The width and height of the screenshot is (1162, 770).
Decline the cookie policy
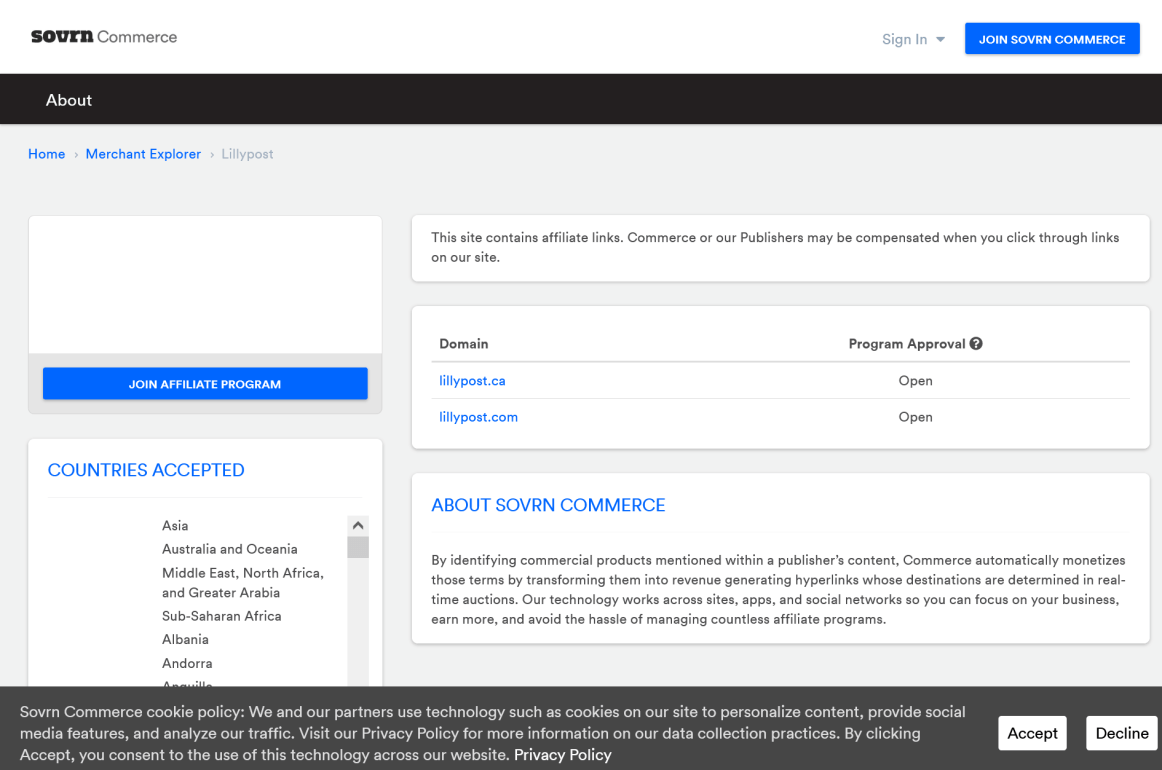pos(1121,733)
